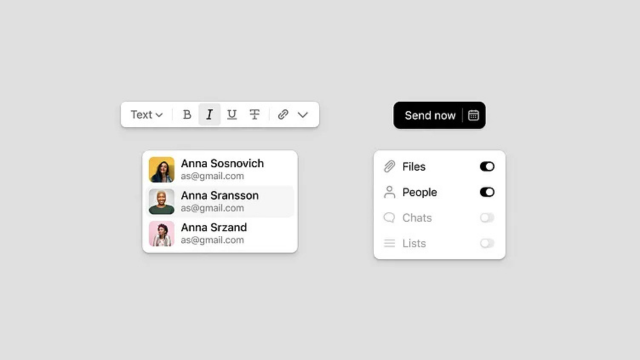This screenshot has width=640, height=360.
Task: Click the Lists label
Action: click(x=414, y=243)
